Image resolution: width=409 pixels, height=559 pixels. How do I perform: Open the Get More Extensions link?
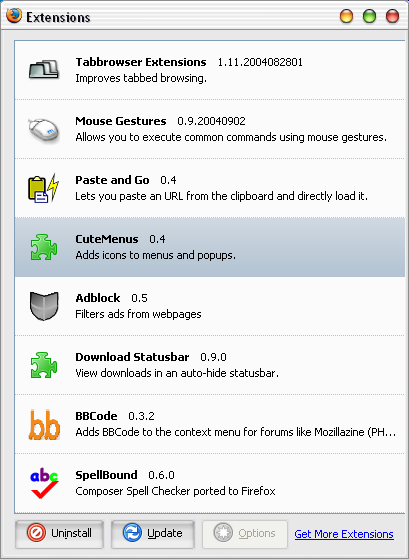[x=344, y=534]
